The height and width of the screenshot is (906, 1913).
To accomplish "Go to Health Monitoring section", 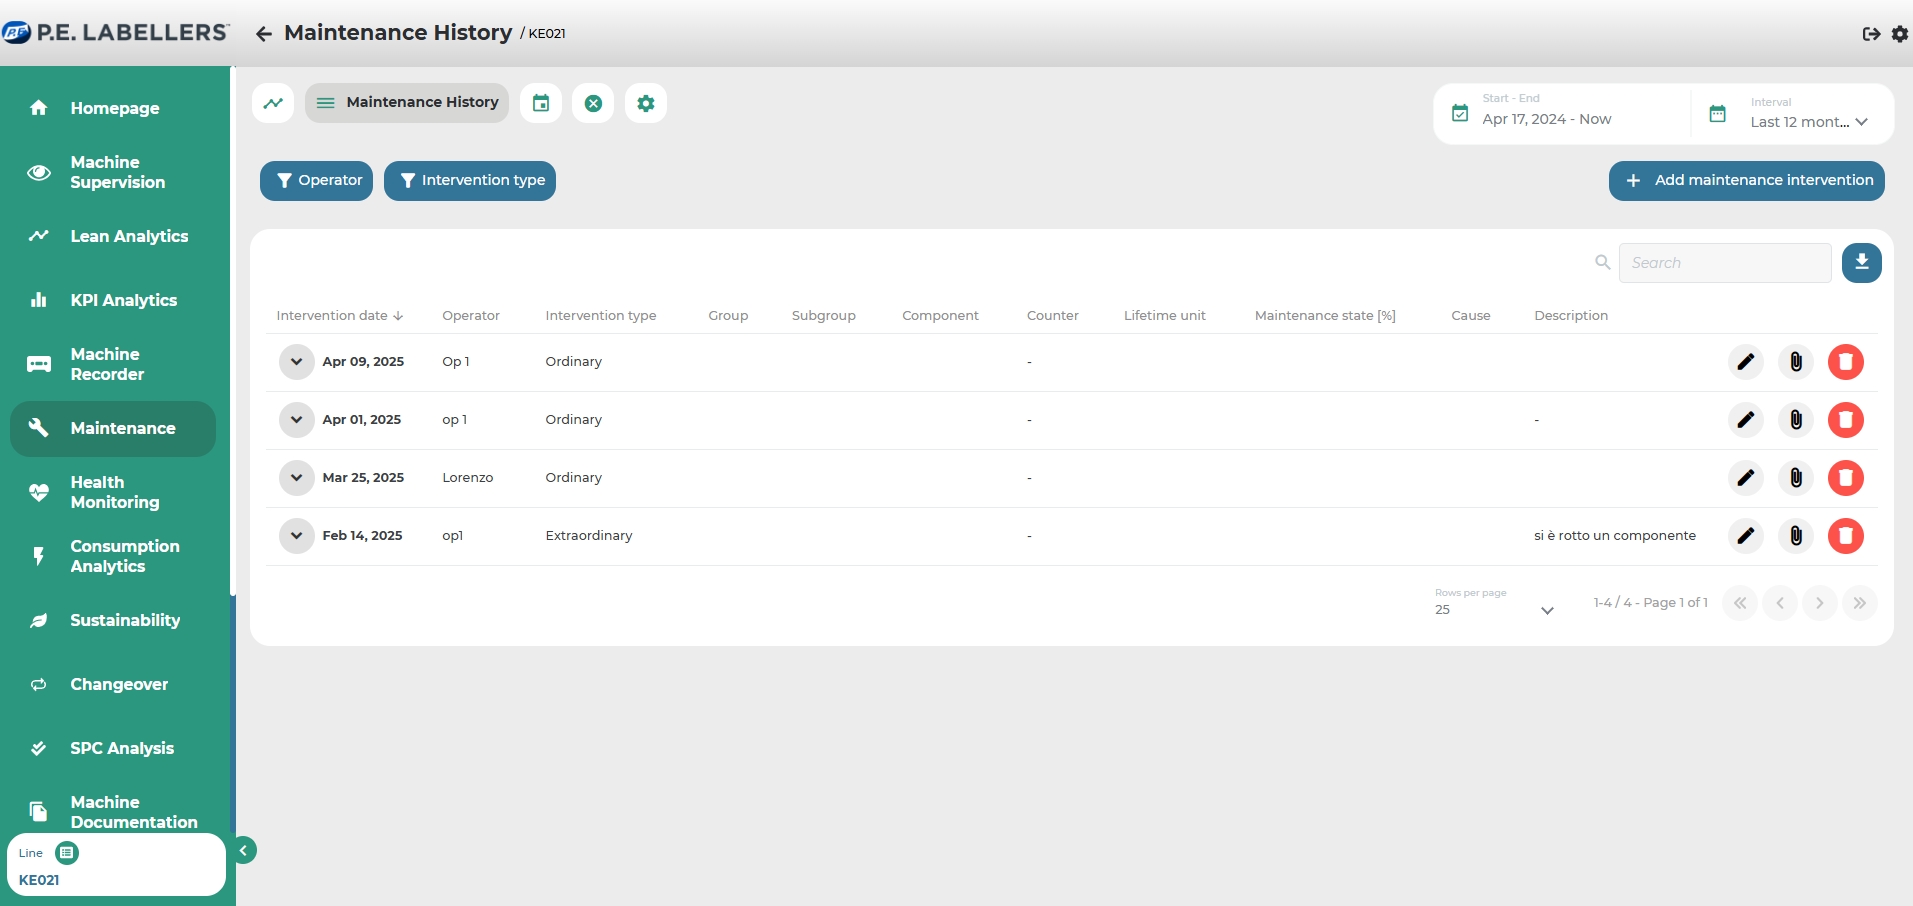I will pos(113,492).
